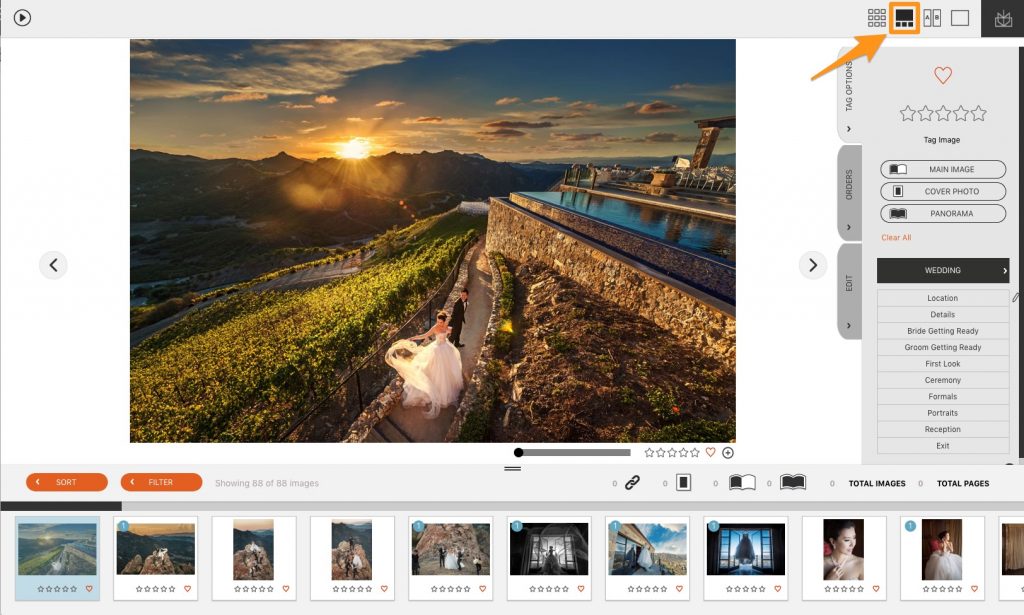
Task: Go to the previous image arrow
Action: point(53,265)
